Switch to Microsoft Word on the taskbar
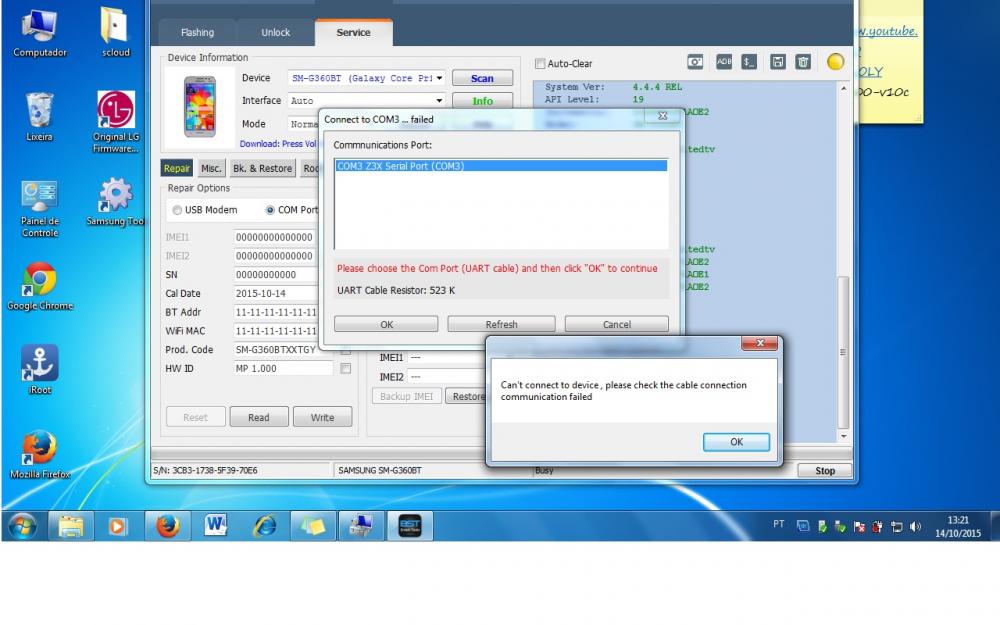 [216, 526]
